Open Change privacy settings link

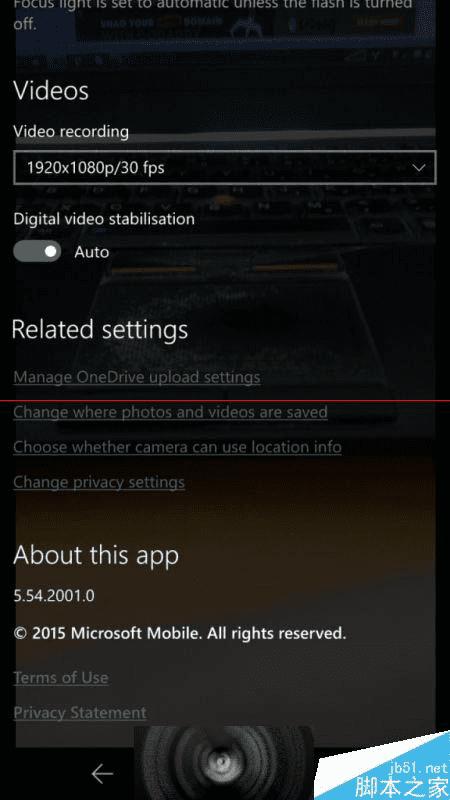(x=99, y=482)
